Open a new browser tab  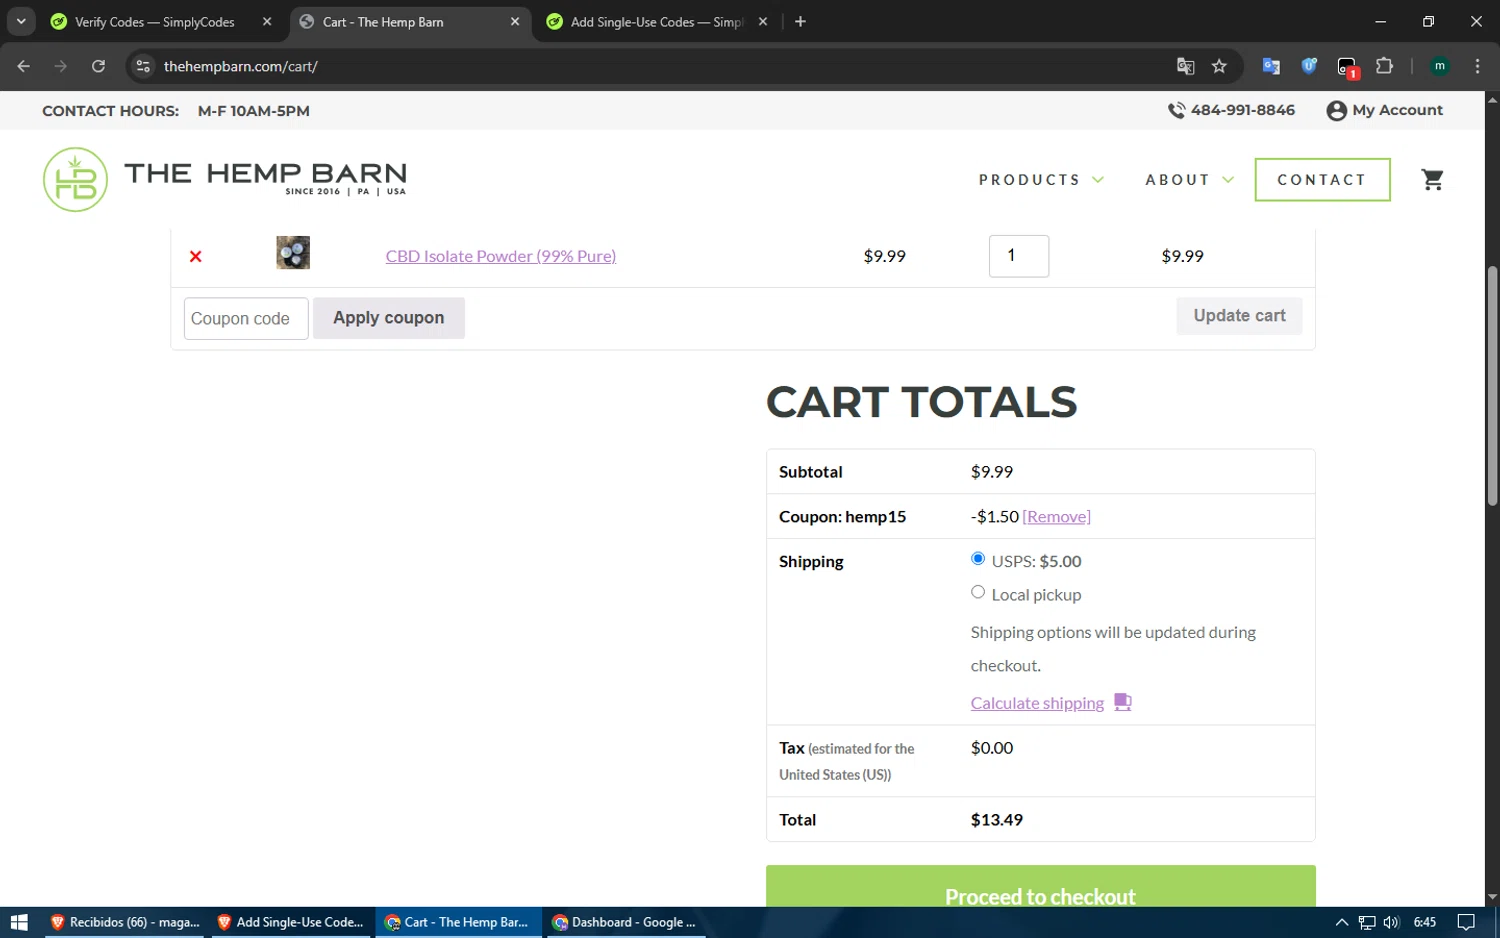point(800,22)
